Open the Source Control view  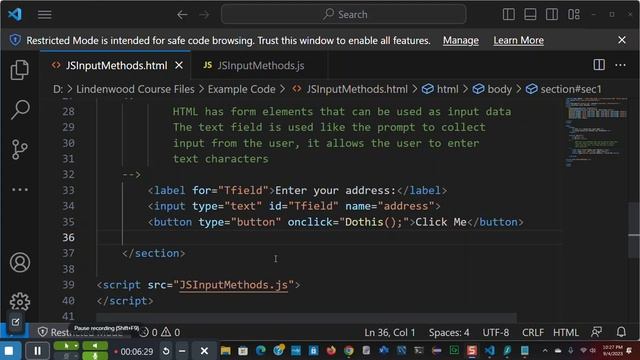point(20,149)
